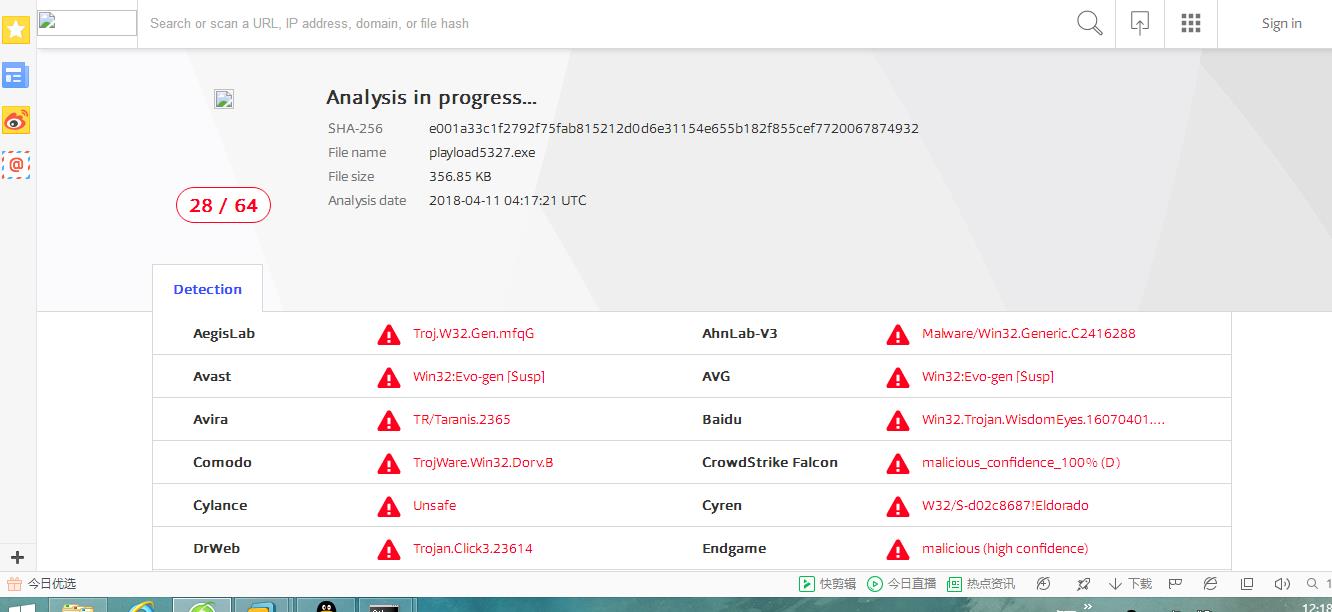Click the CrowdStrike Falcon engine name
The height and width of the screenshot is (612, 1332).
(770, 462)
